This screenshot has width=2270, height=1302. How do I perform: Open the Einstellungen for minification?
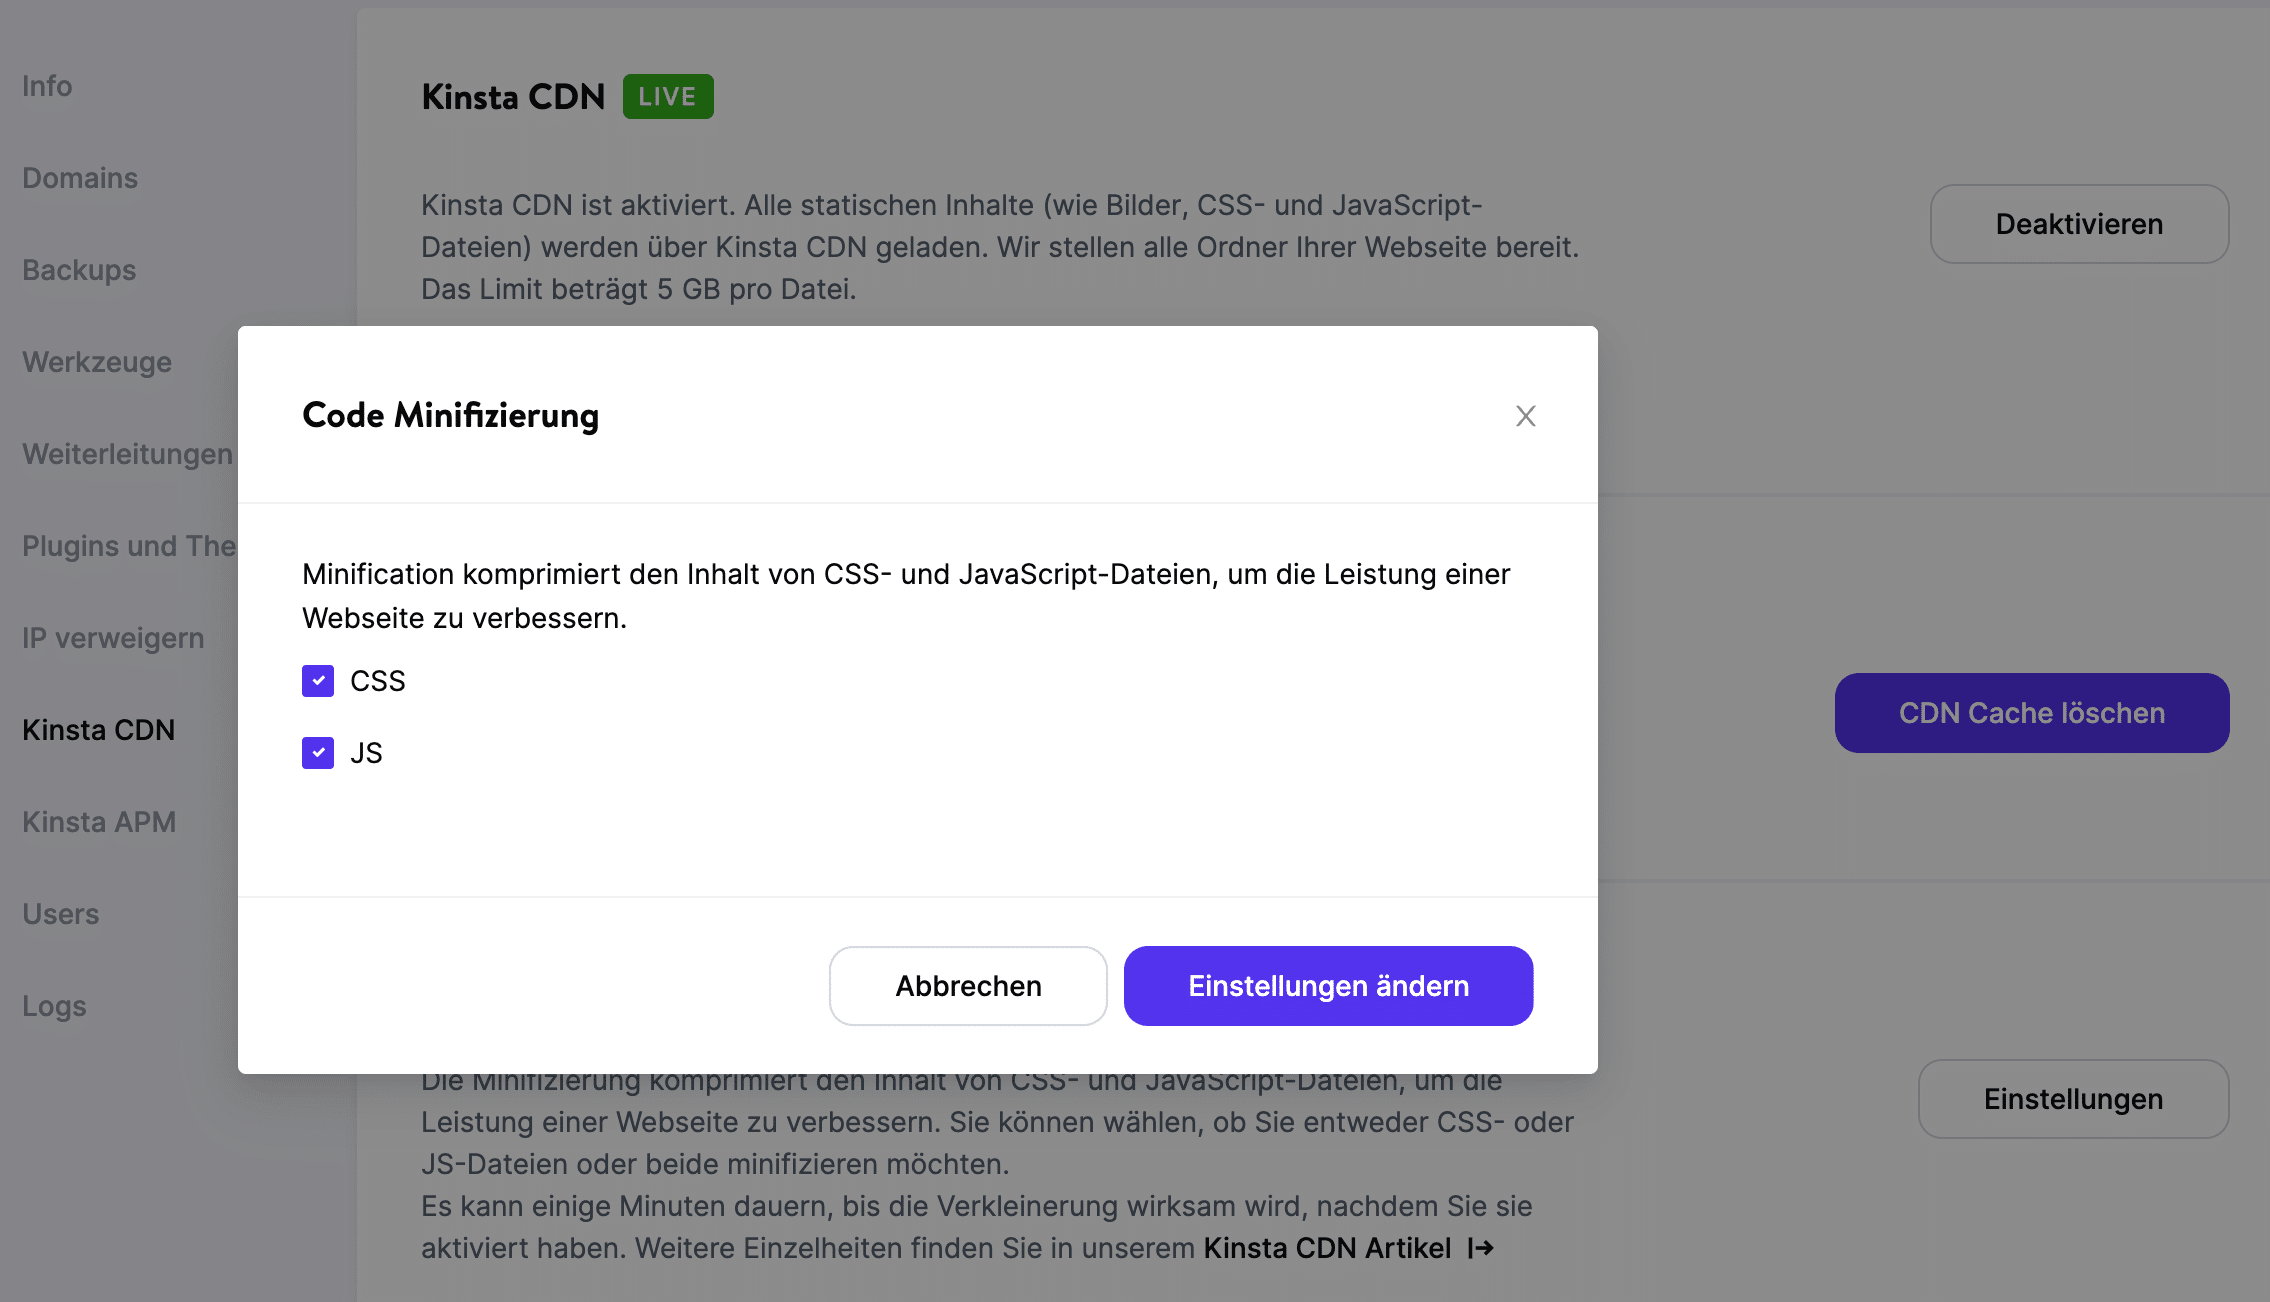point(2072,1099)
